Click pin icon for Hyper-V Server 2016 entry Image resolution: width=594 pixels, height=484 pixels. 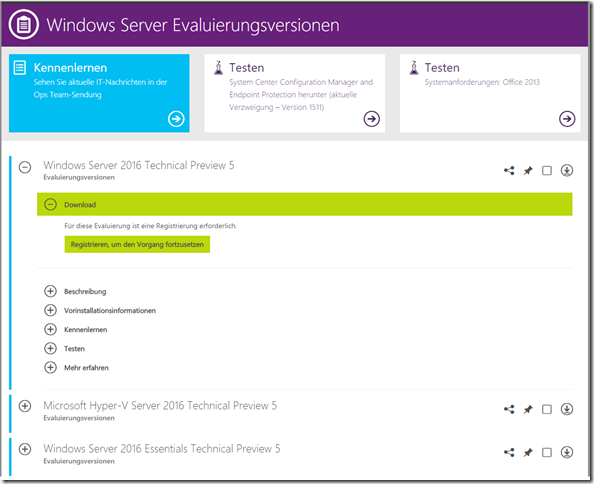528,409
